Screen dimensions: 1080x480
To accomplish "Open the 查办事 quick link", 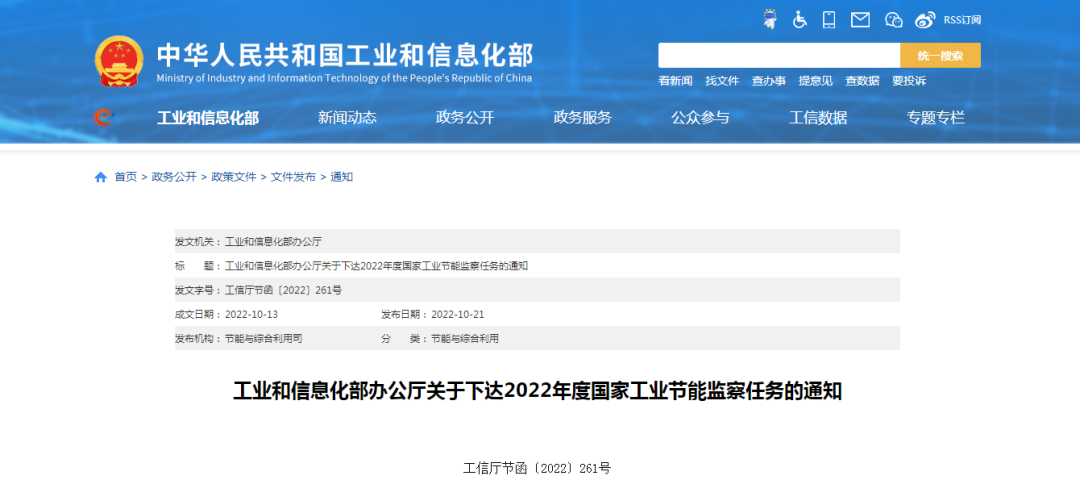I will tap(769, 81).
